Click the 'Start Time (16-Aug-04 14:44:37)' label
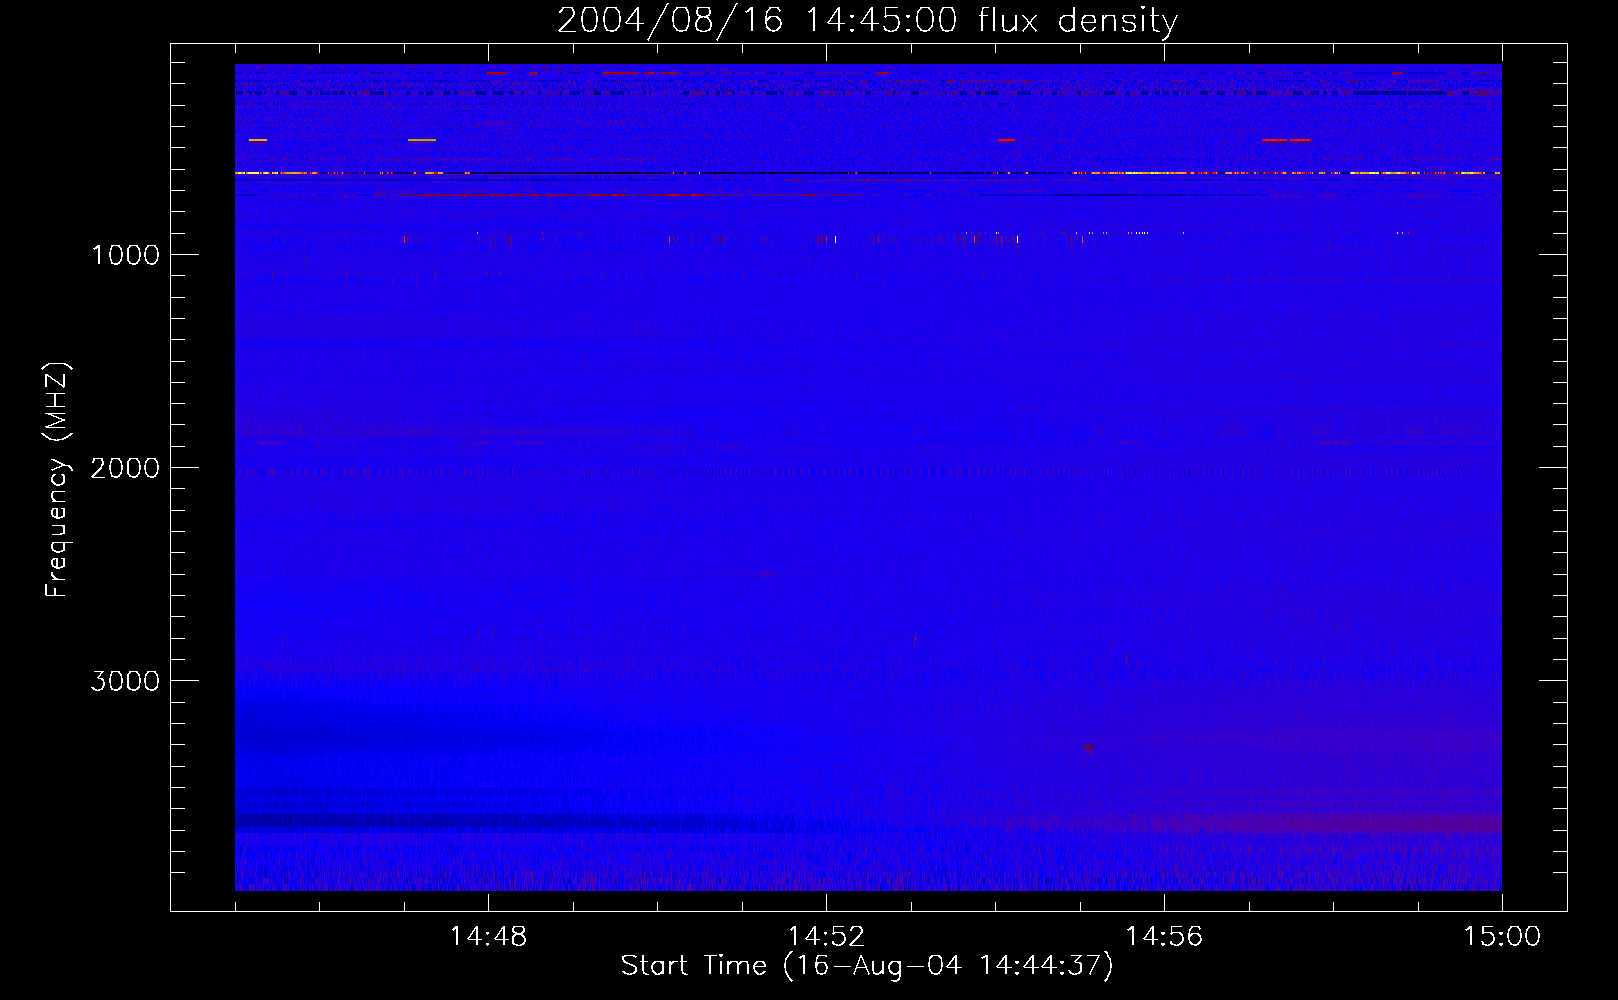Image resolution: width=1618 pixels, height=1000 pixels. click(867, 966)
